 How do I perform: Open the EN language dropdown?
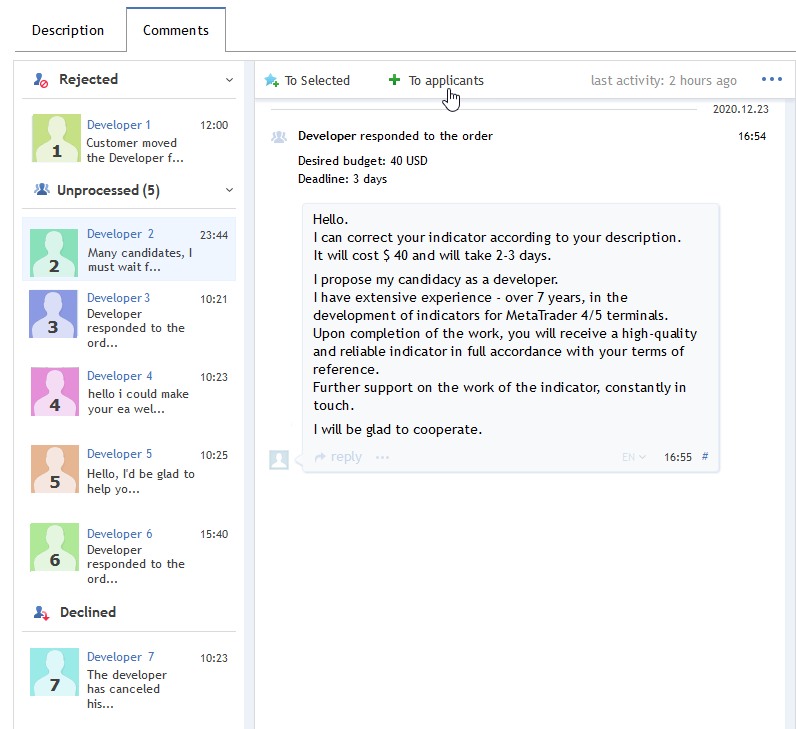pos(634,457)
